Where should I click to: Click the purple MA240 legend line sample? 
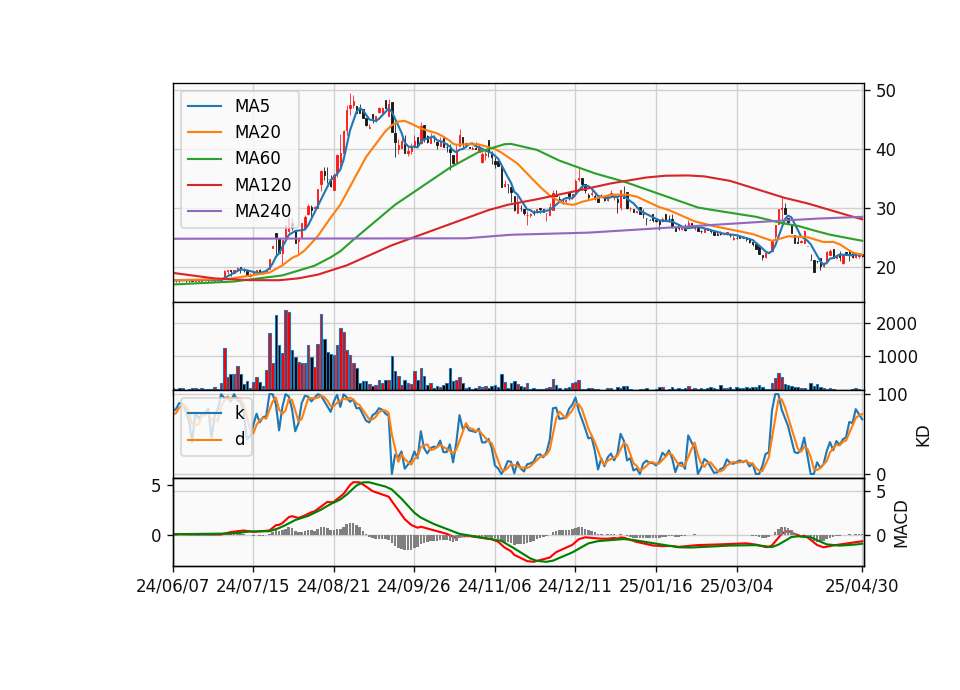pos(204,211)
